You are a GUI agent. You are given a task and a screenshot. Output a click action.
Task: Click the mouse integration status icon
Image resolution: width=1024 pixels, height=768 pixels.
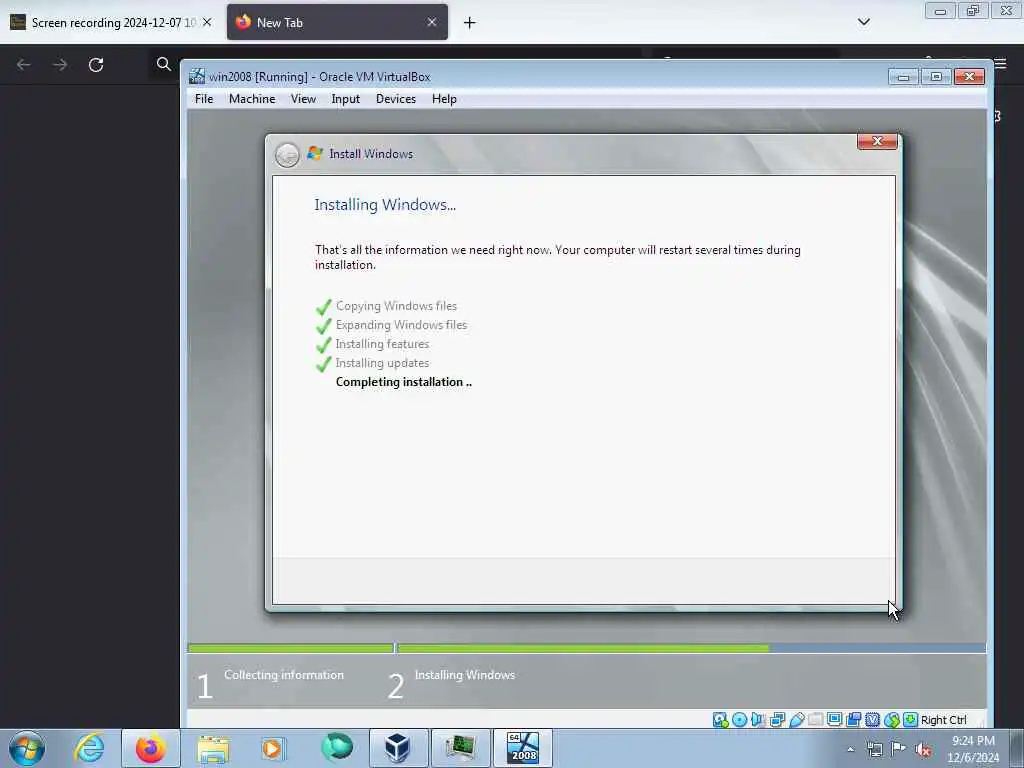(891, 720)
